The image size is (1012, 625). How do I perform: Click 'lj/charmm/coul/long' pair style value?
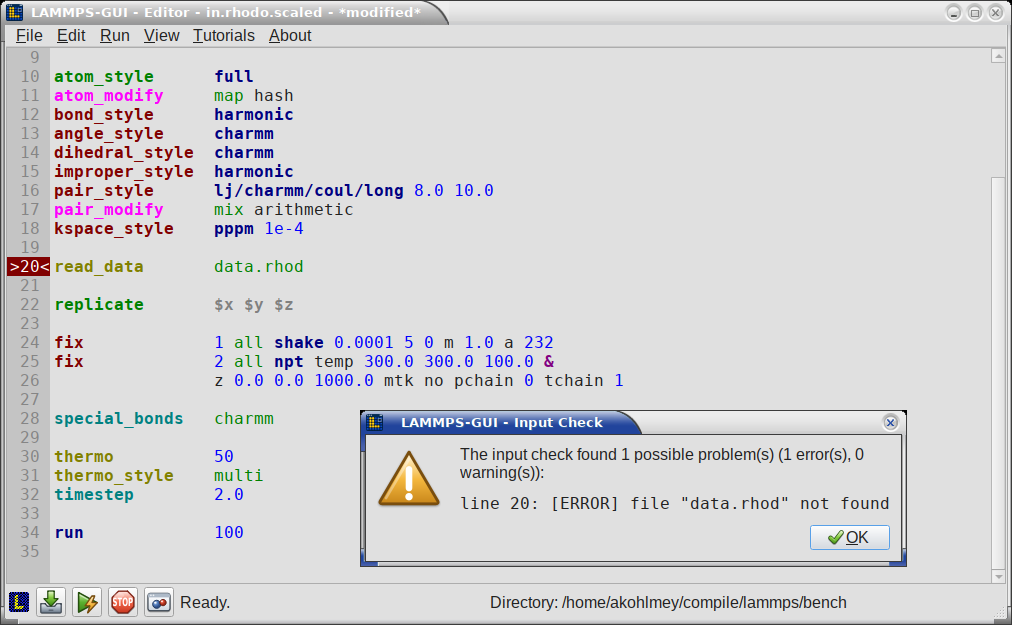click(309, 190)
